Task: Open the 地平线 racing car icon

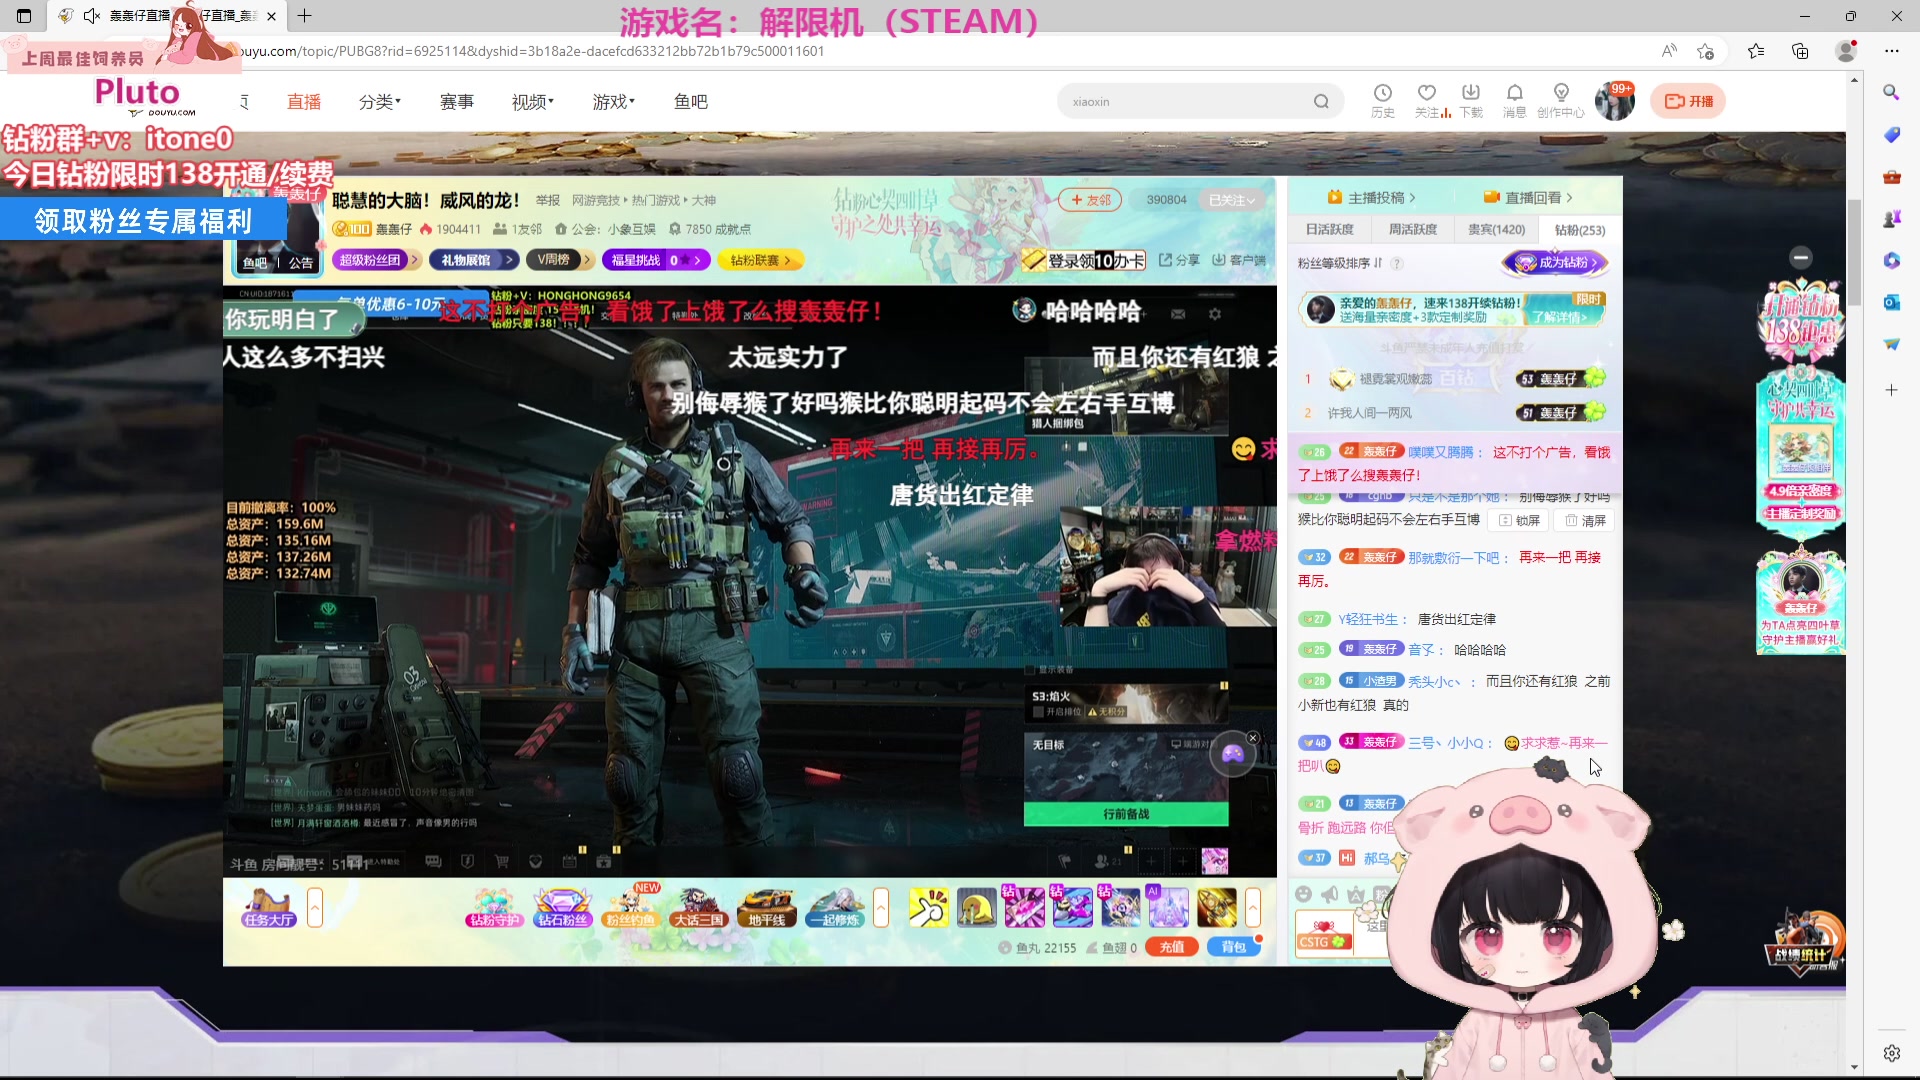Action: pos(766,908)
